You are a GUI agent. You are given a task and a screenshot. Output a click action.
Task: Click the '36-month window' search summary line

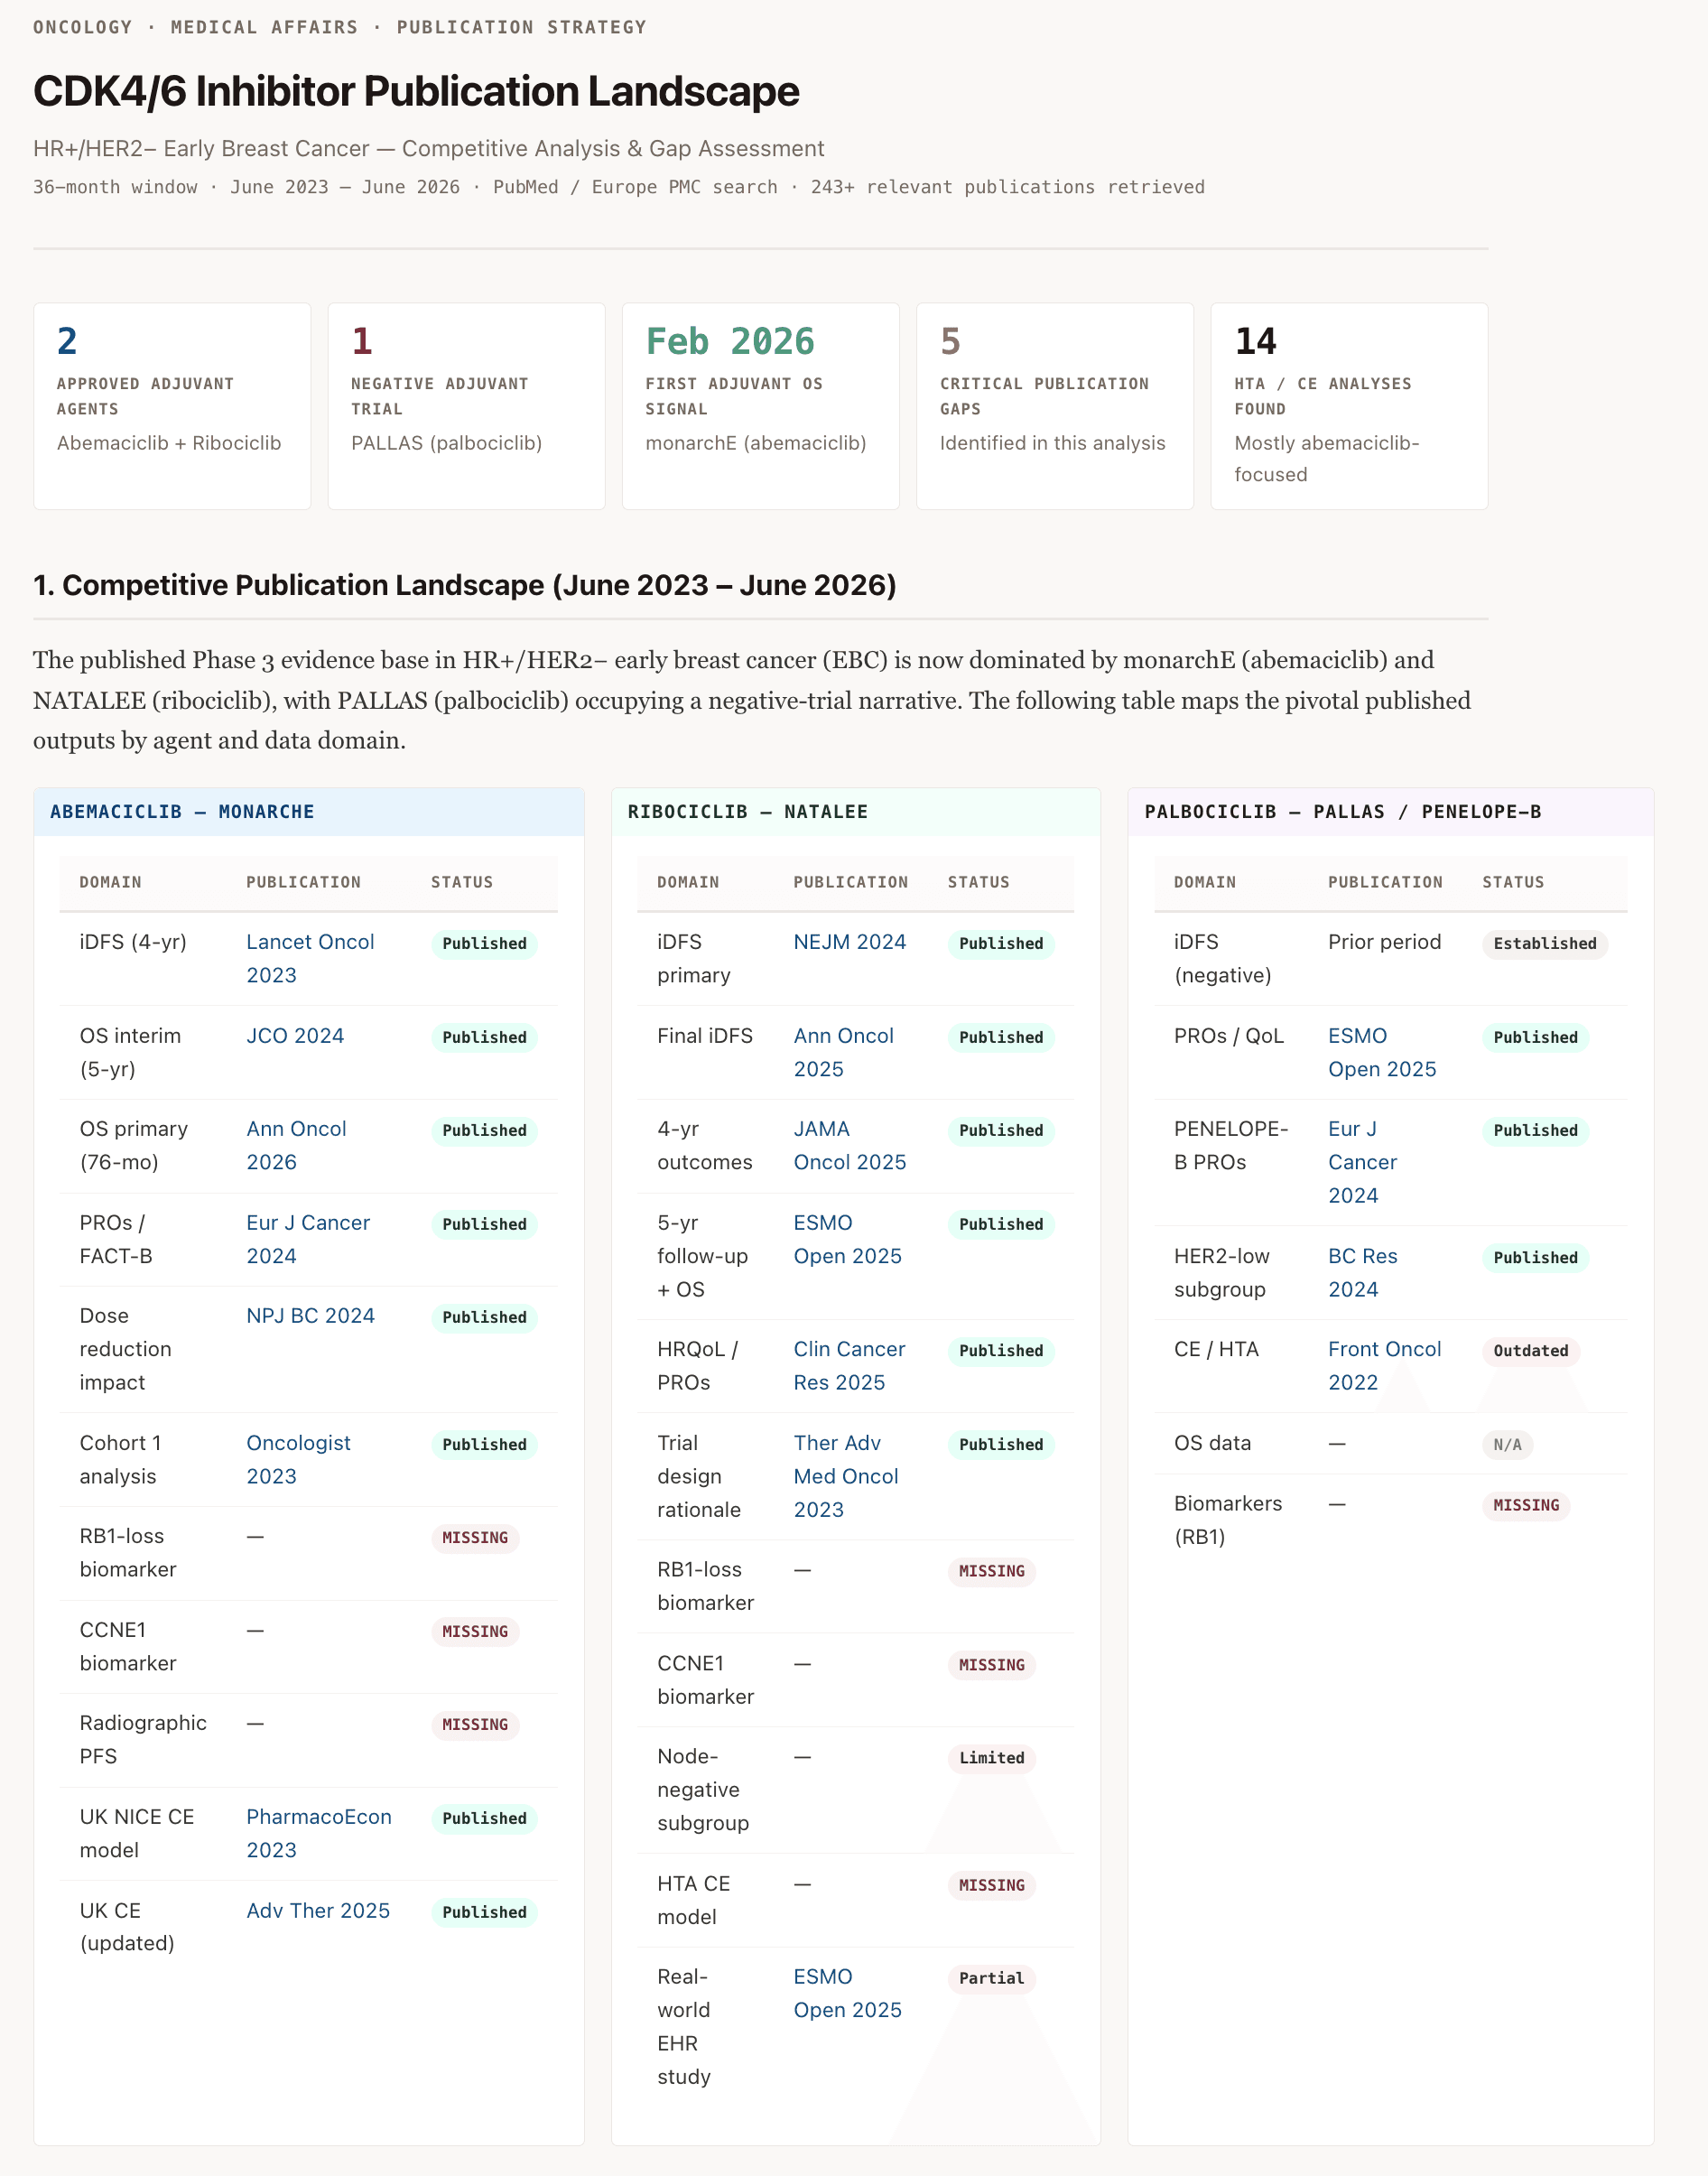(619, 187)
